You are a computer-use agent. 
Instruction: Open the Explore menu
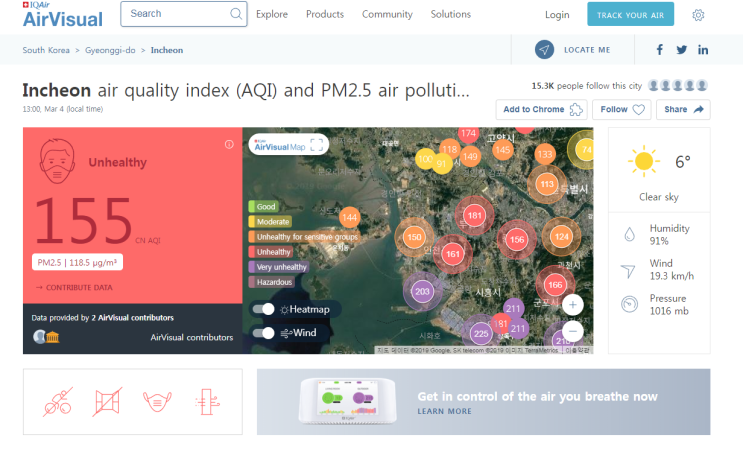tap(272, 15)
